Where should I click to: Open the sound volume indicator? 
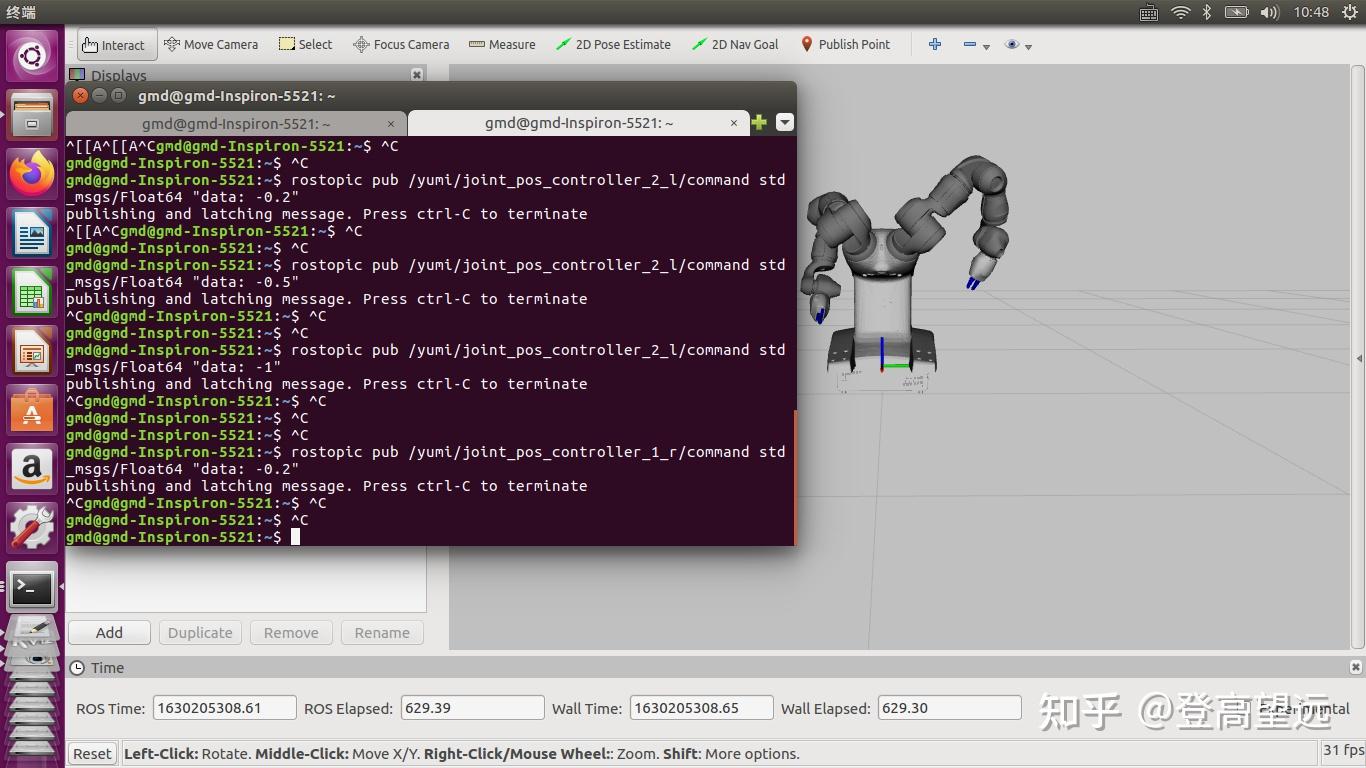click(1270, 12)
